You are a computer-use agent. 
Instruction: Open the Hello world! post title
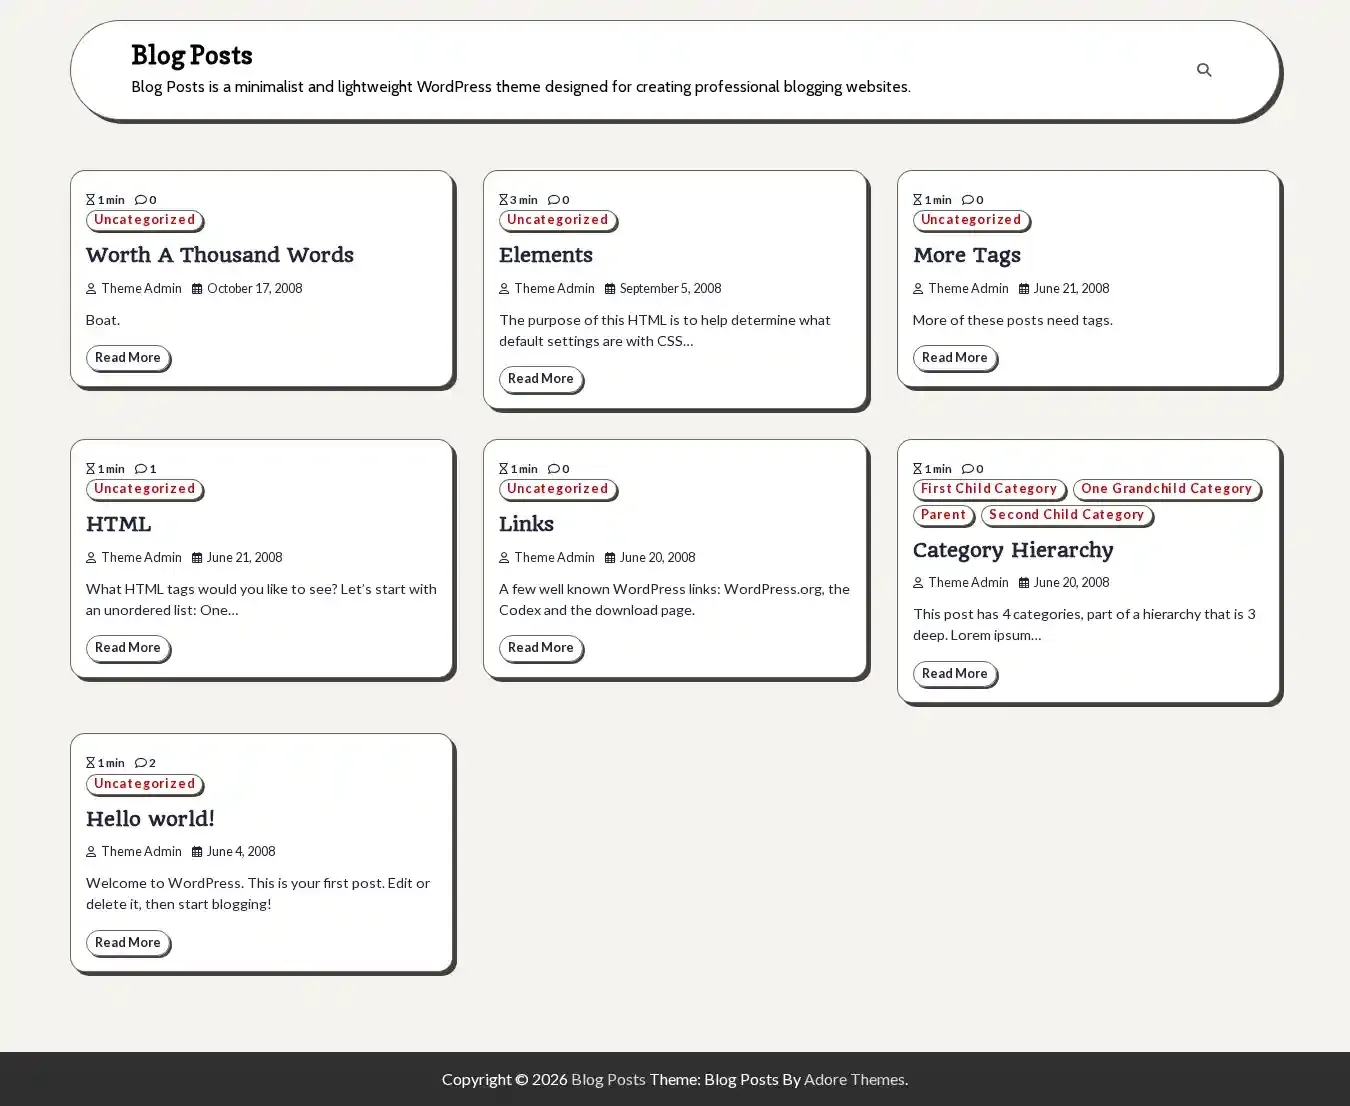tap(150, 819)
